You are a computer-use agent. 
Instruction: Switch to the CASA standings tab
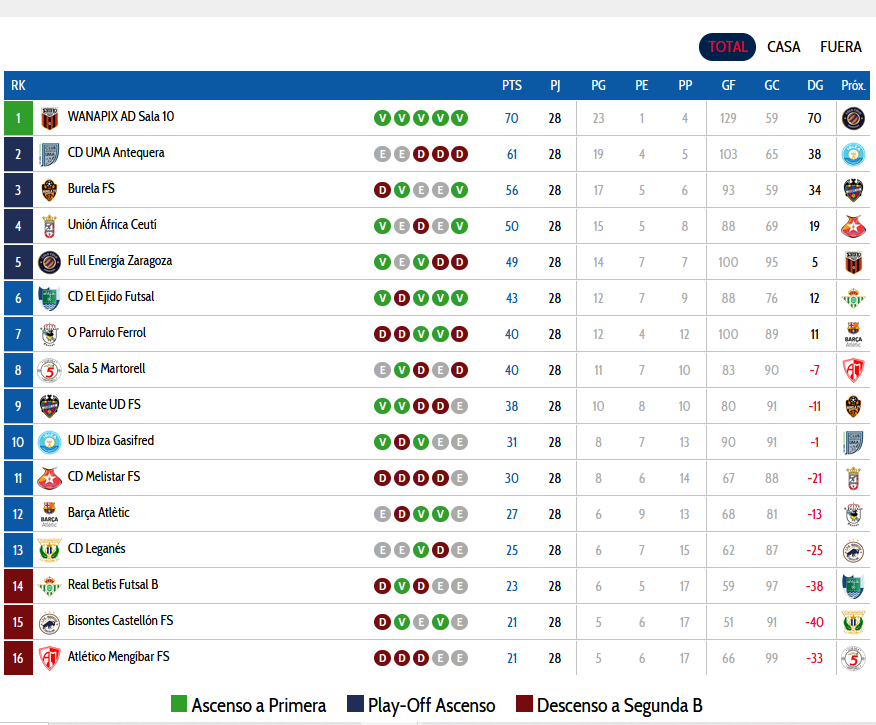783,47
